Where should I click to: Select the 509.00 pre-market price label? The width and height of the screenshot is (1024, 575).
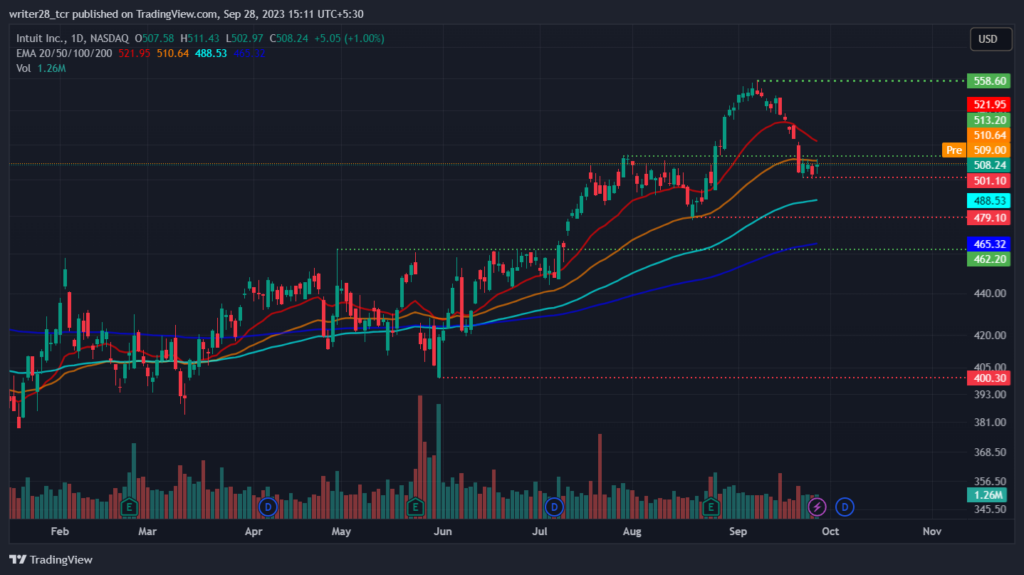(x=989, y=150)
